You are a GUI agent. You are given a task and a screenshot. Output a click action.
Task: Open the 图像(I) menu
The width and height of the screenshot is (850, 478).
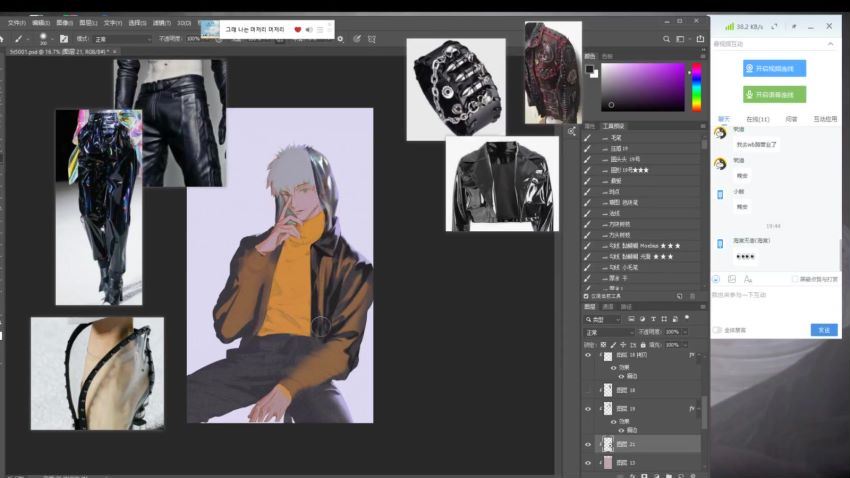point(65,23)
